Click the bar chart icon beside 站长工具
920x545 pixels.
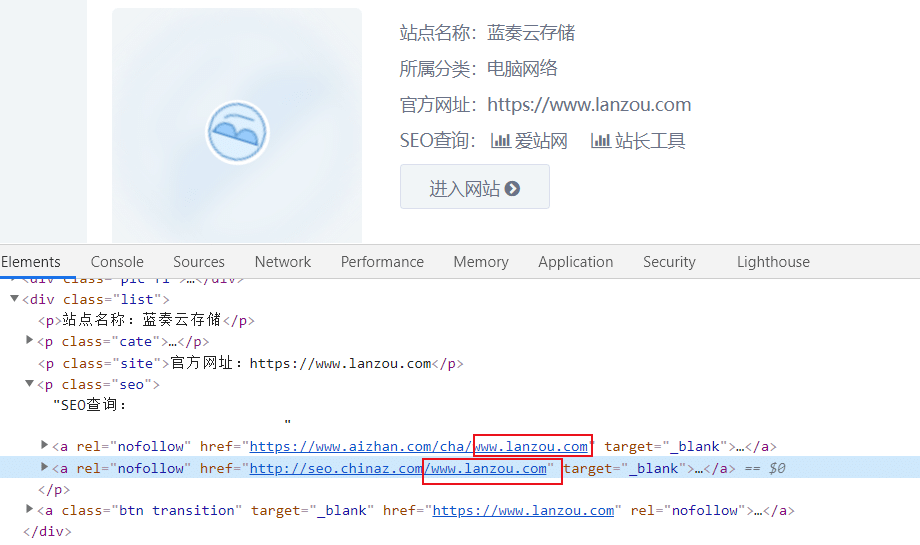click(600, 141)
